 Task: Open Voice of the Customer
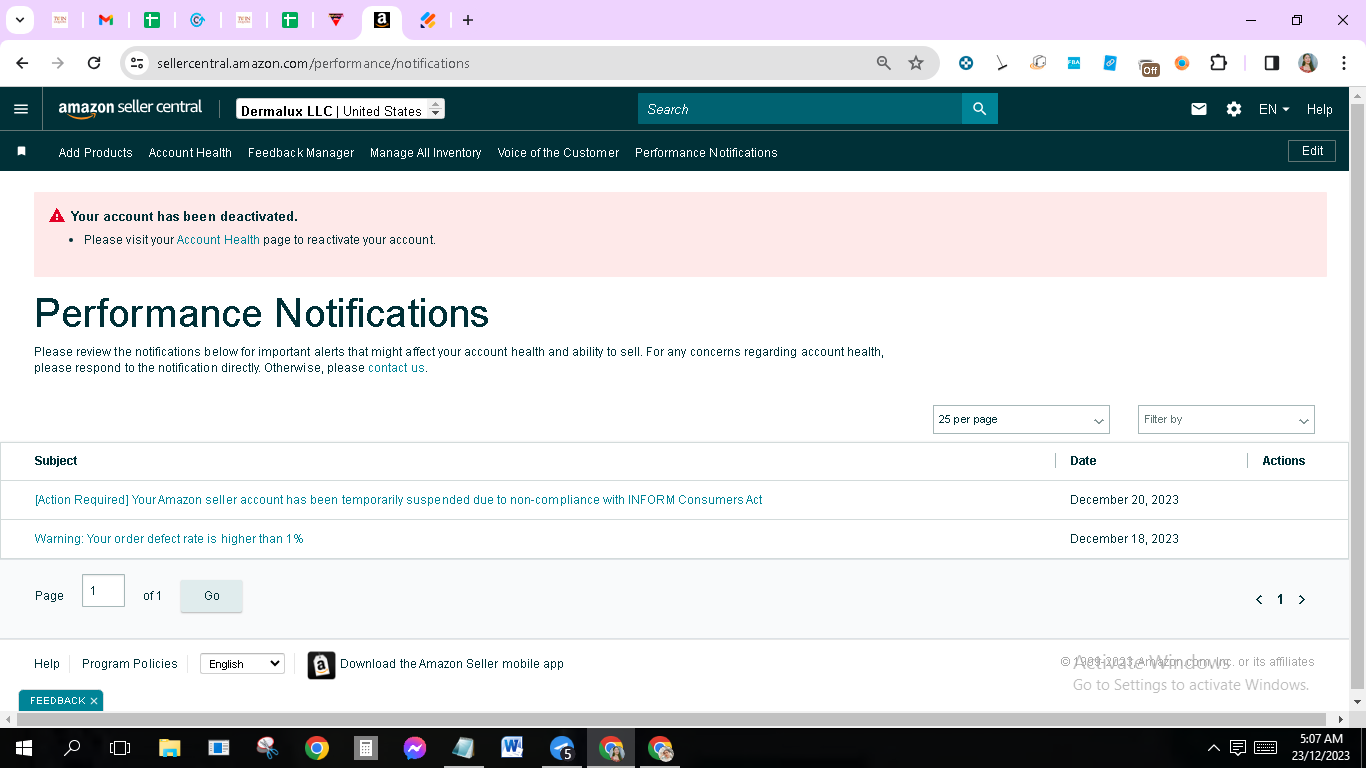click(x=558, y=153)
